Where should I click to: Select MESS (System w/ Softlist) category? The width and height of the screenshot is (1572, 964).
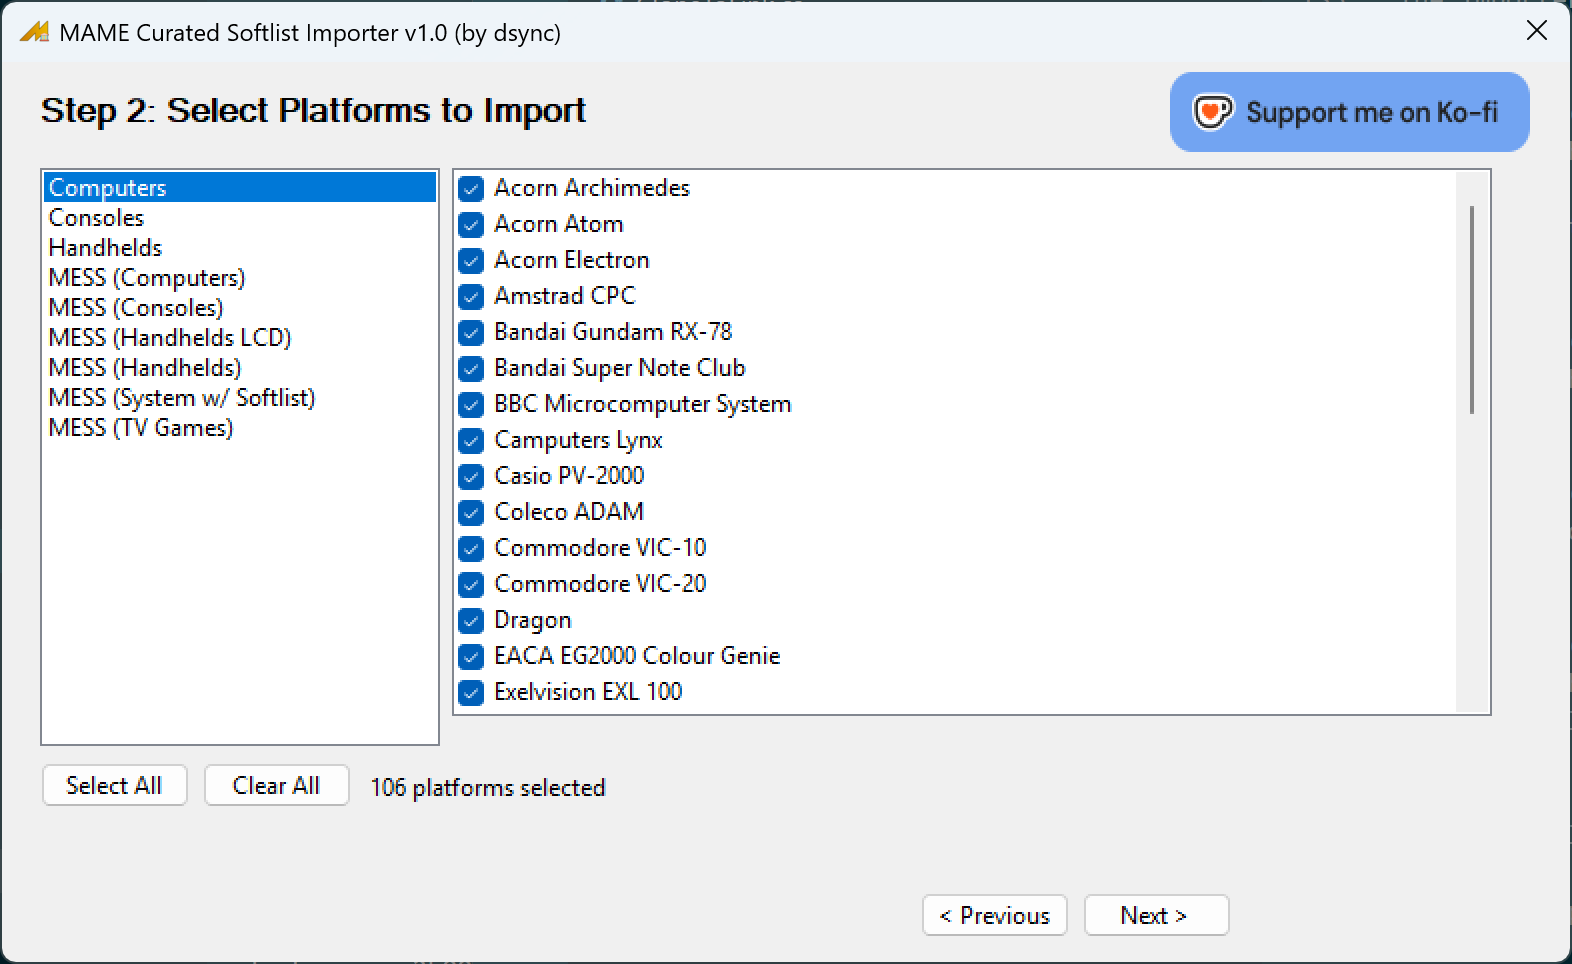pos(240,397)
